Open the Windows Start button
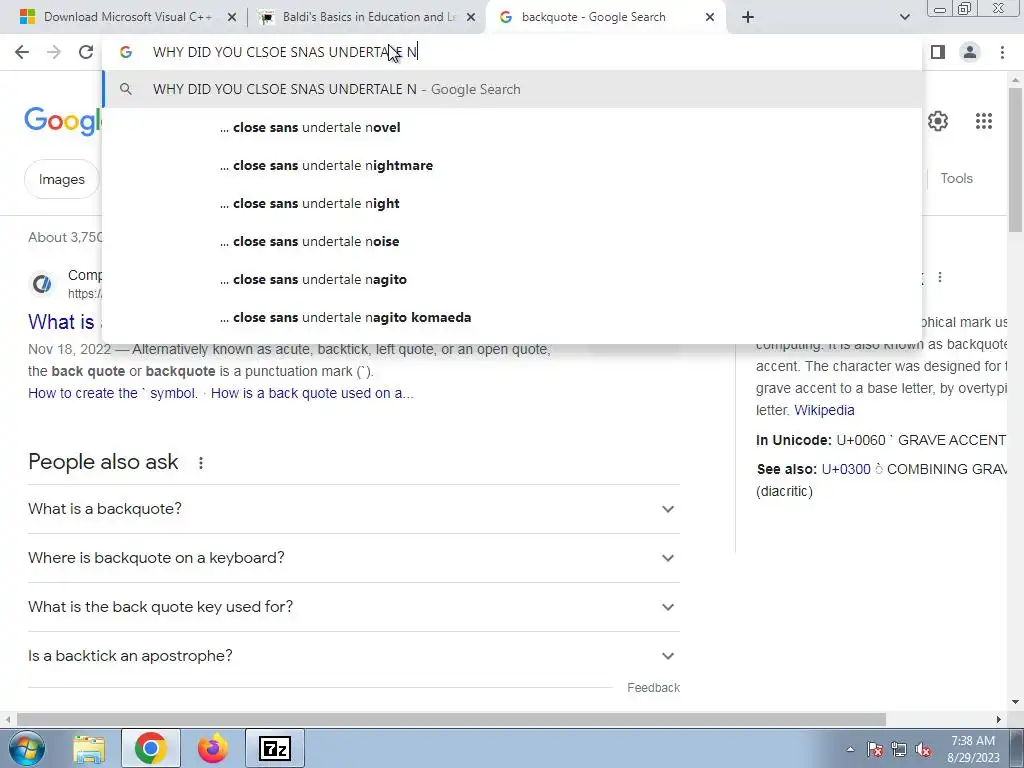 tap(26, 748)
